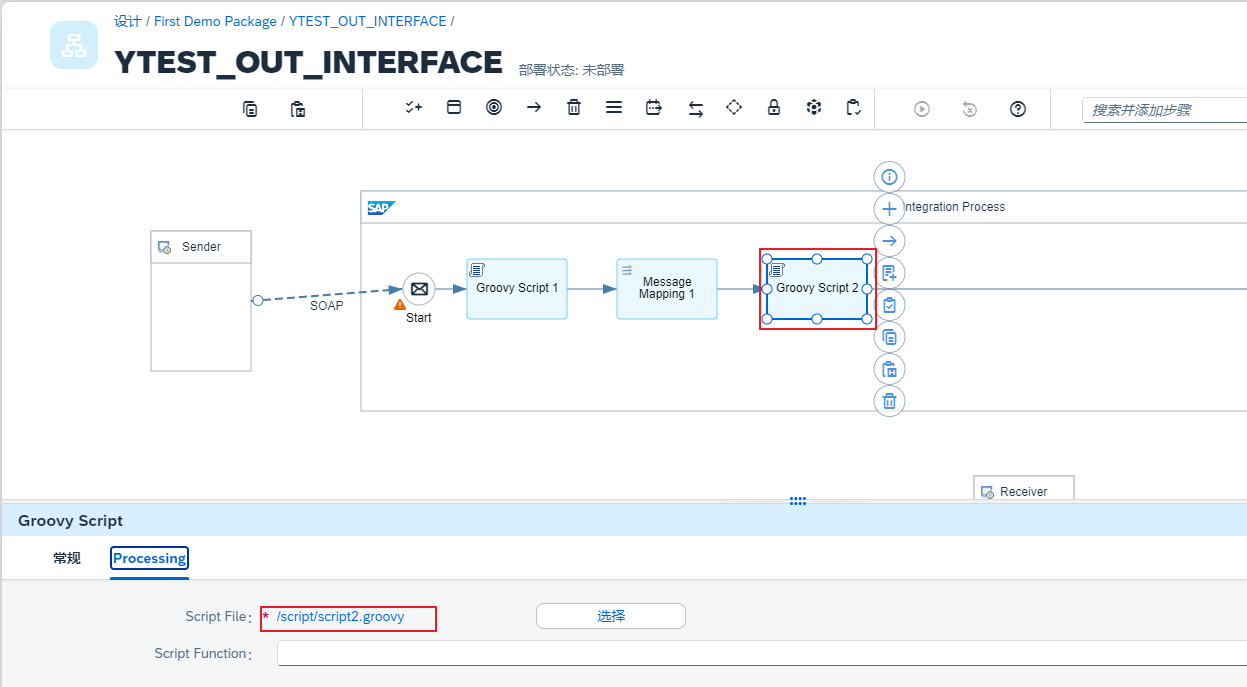
Task: Click the plus add bubble beside Groovy Script 2
Action: pyautogui.click(x=889, y=209)
